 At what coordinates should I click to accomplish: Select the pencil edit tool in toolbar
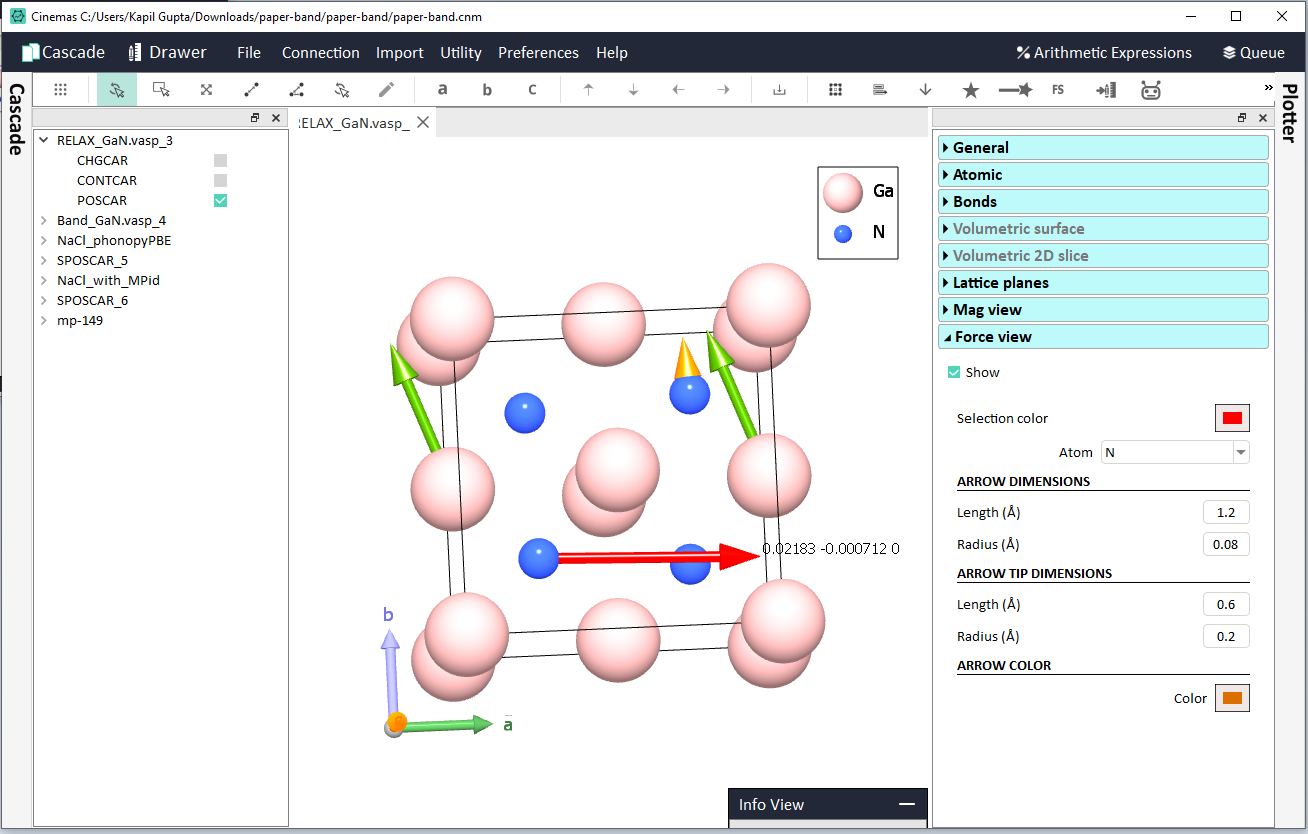point(386,89)
